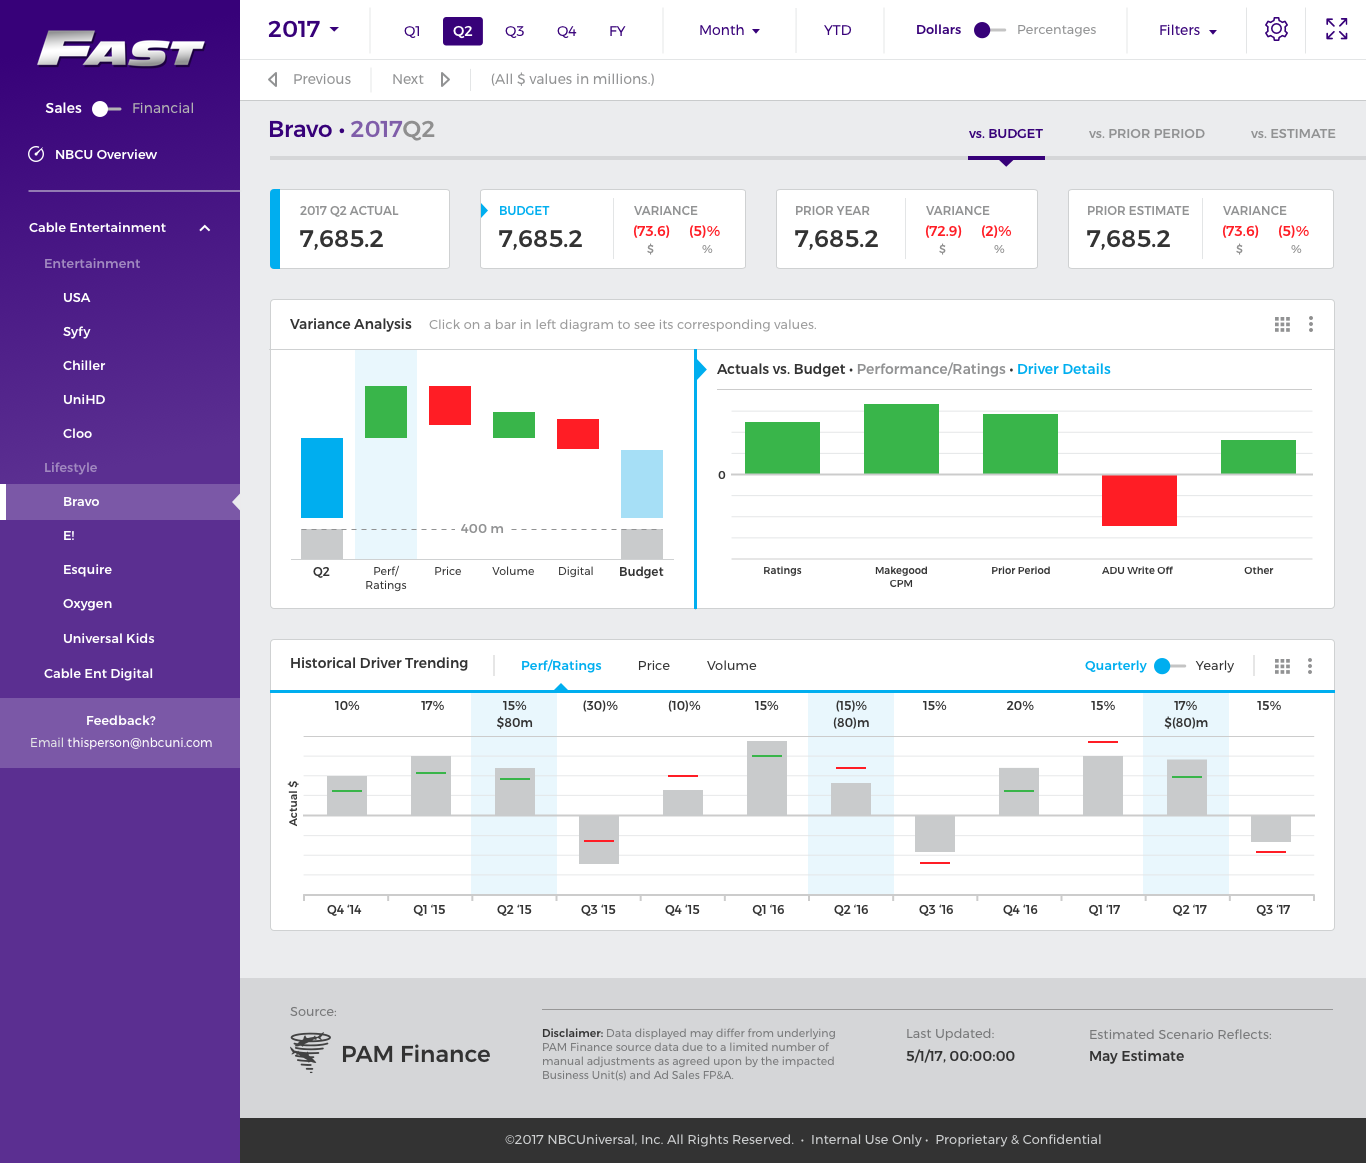
Task: Open the settings gear icon
Action: tap(1276, 29)
